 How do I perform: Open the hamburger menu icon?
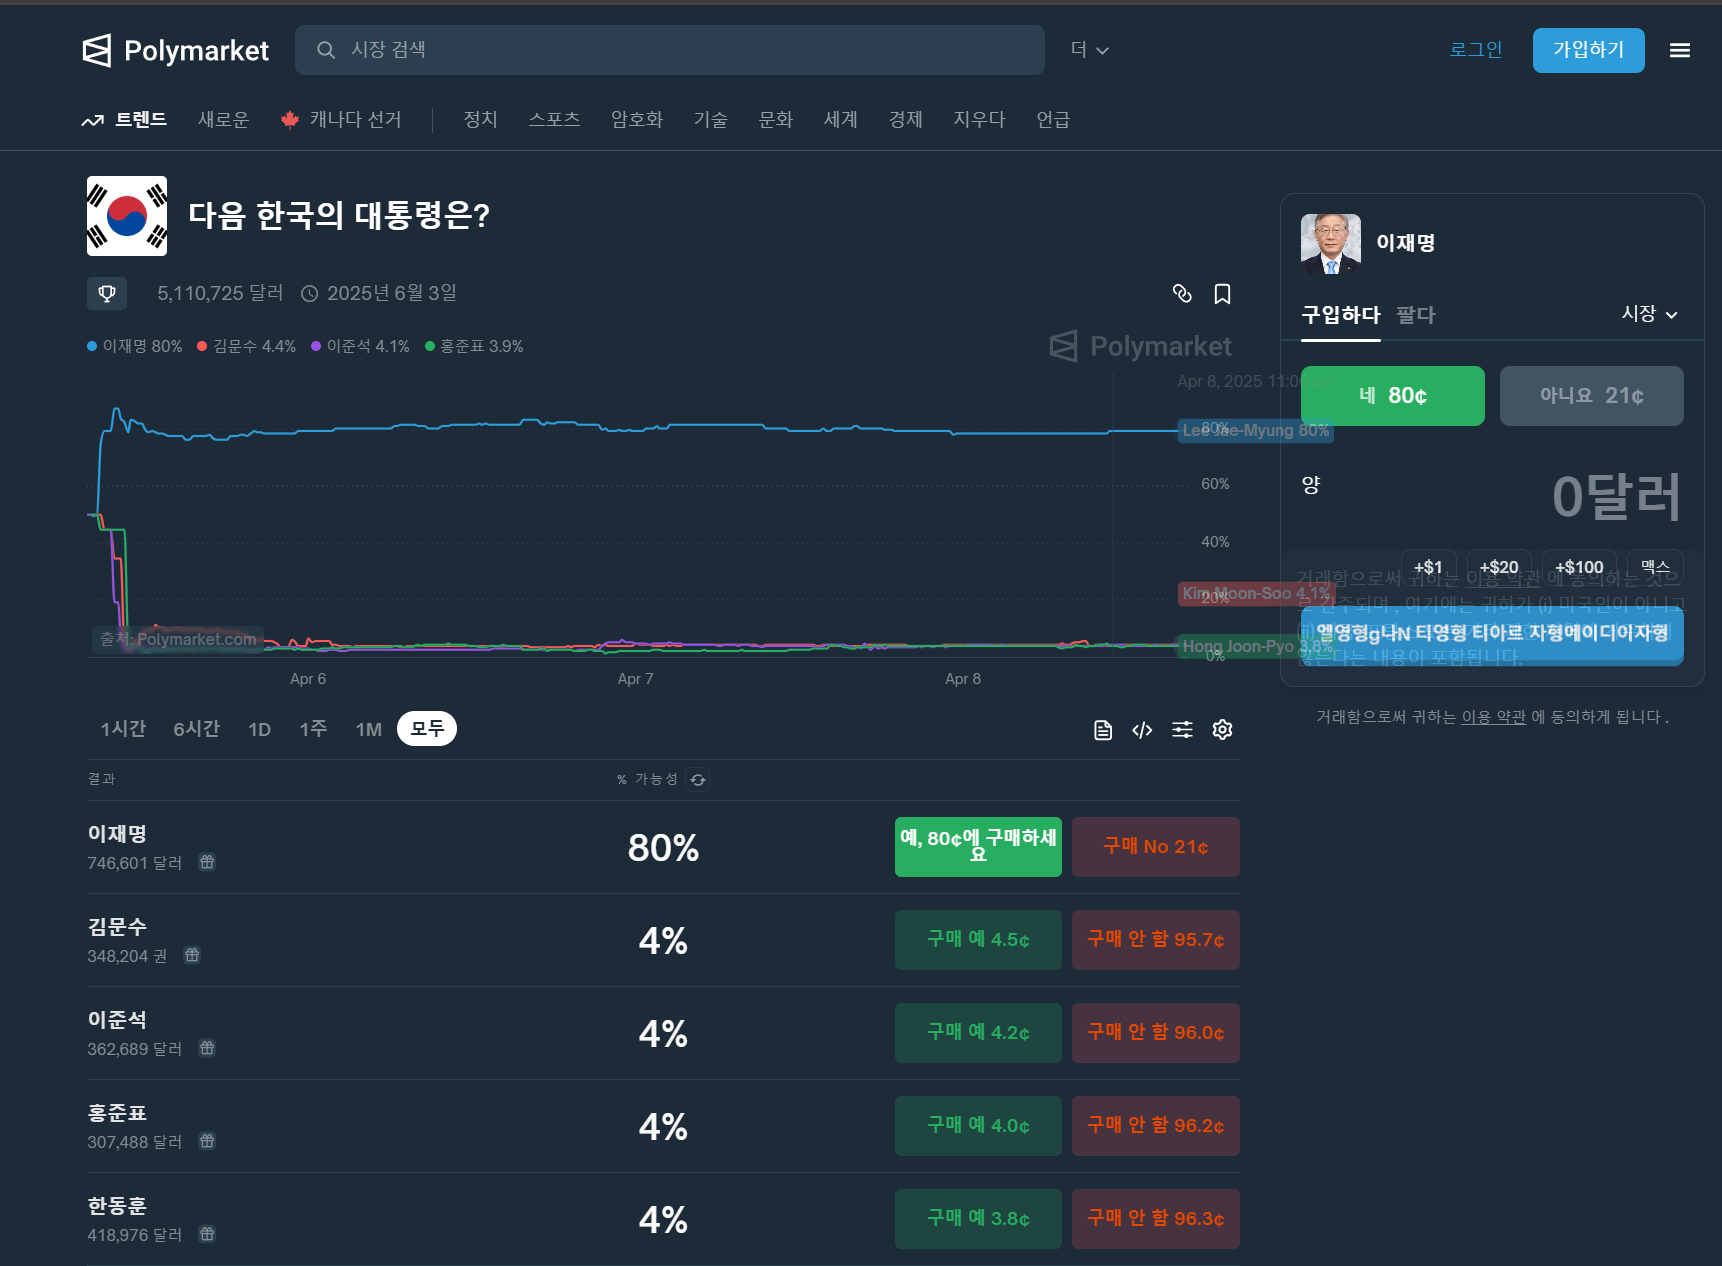click(x=1680, y=50)
